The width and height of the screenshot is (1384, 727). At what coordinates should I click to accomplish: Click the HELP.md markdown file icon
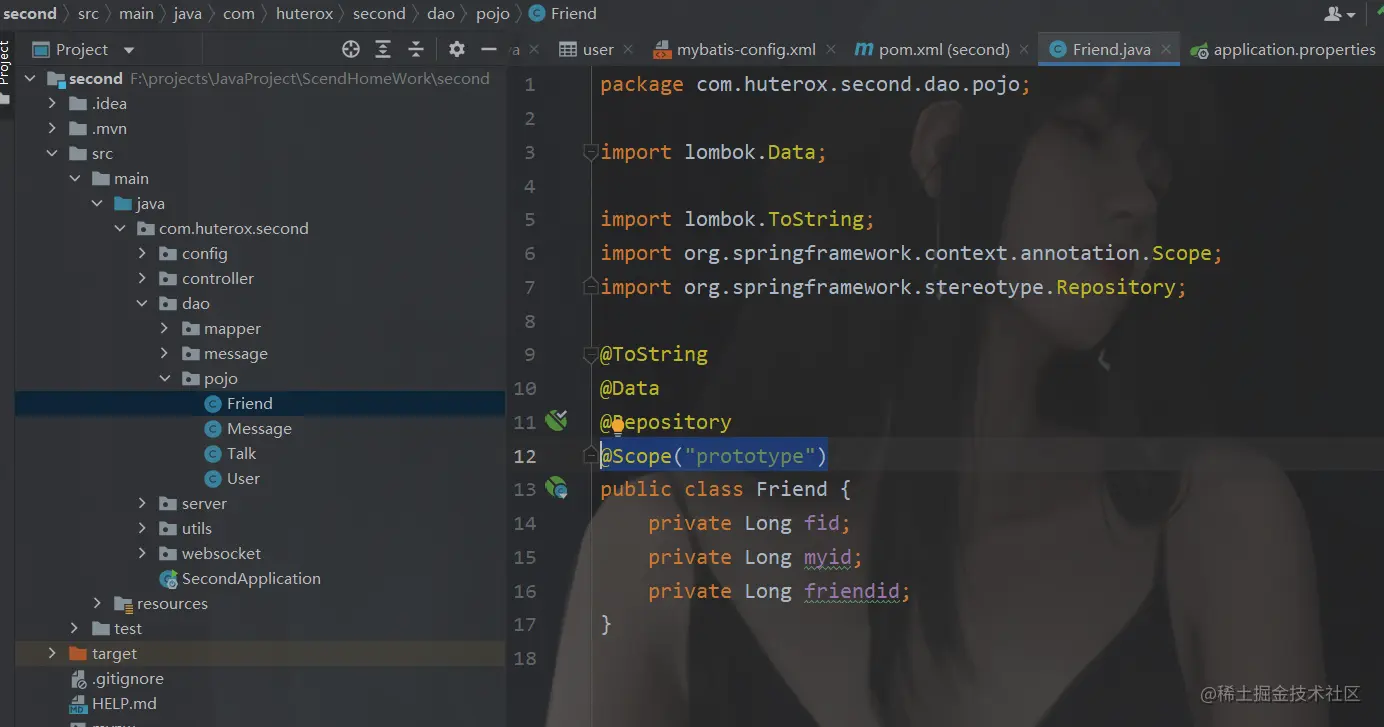pos(79,704)
